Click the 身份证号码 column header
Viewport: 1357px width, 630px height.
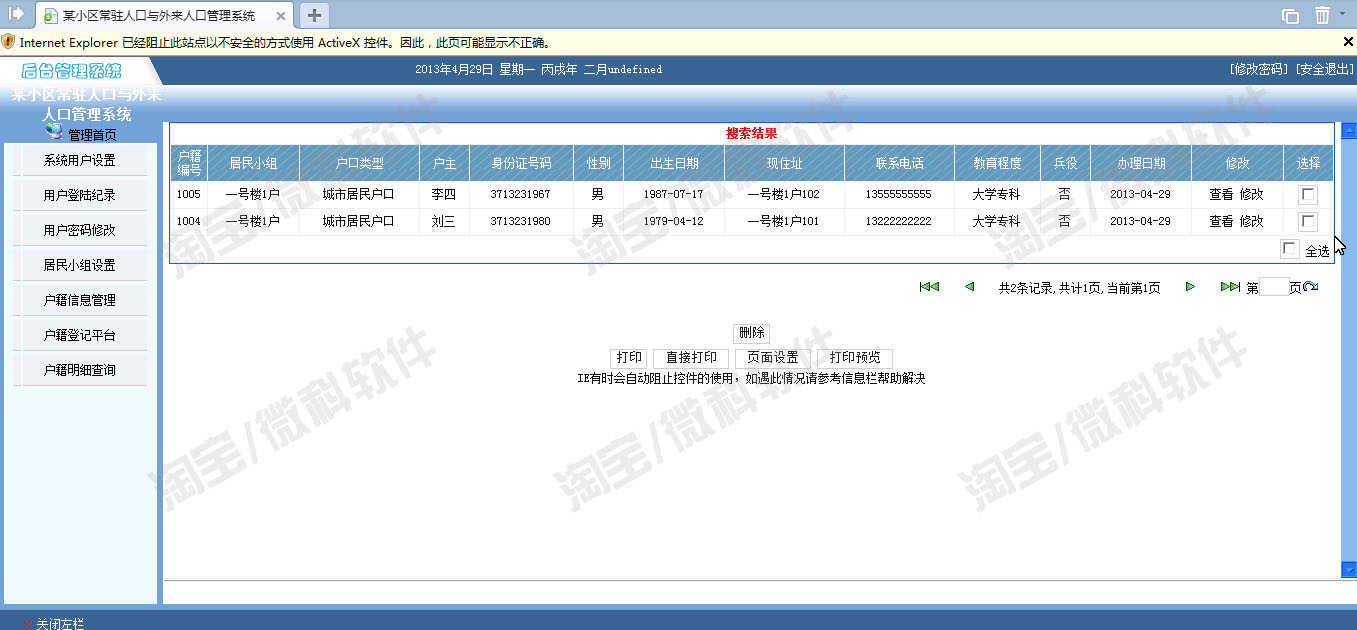(x=521, y=163)
